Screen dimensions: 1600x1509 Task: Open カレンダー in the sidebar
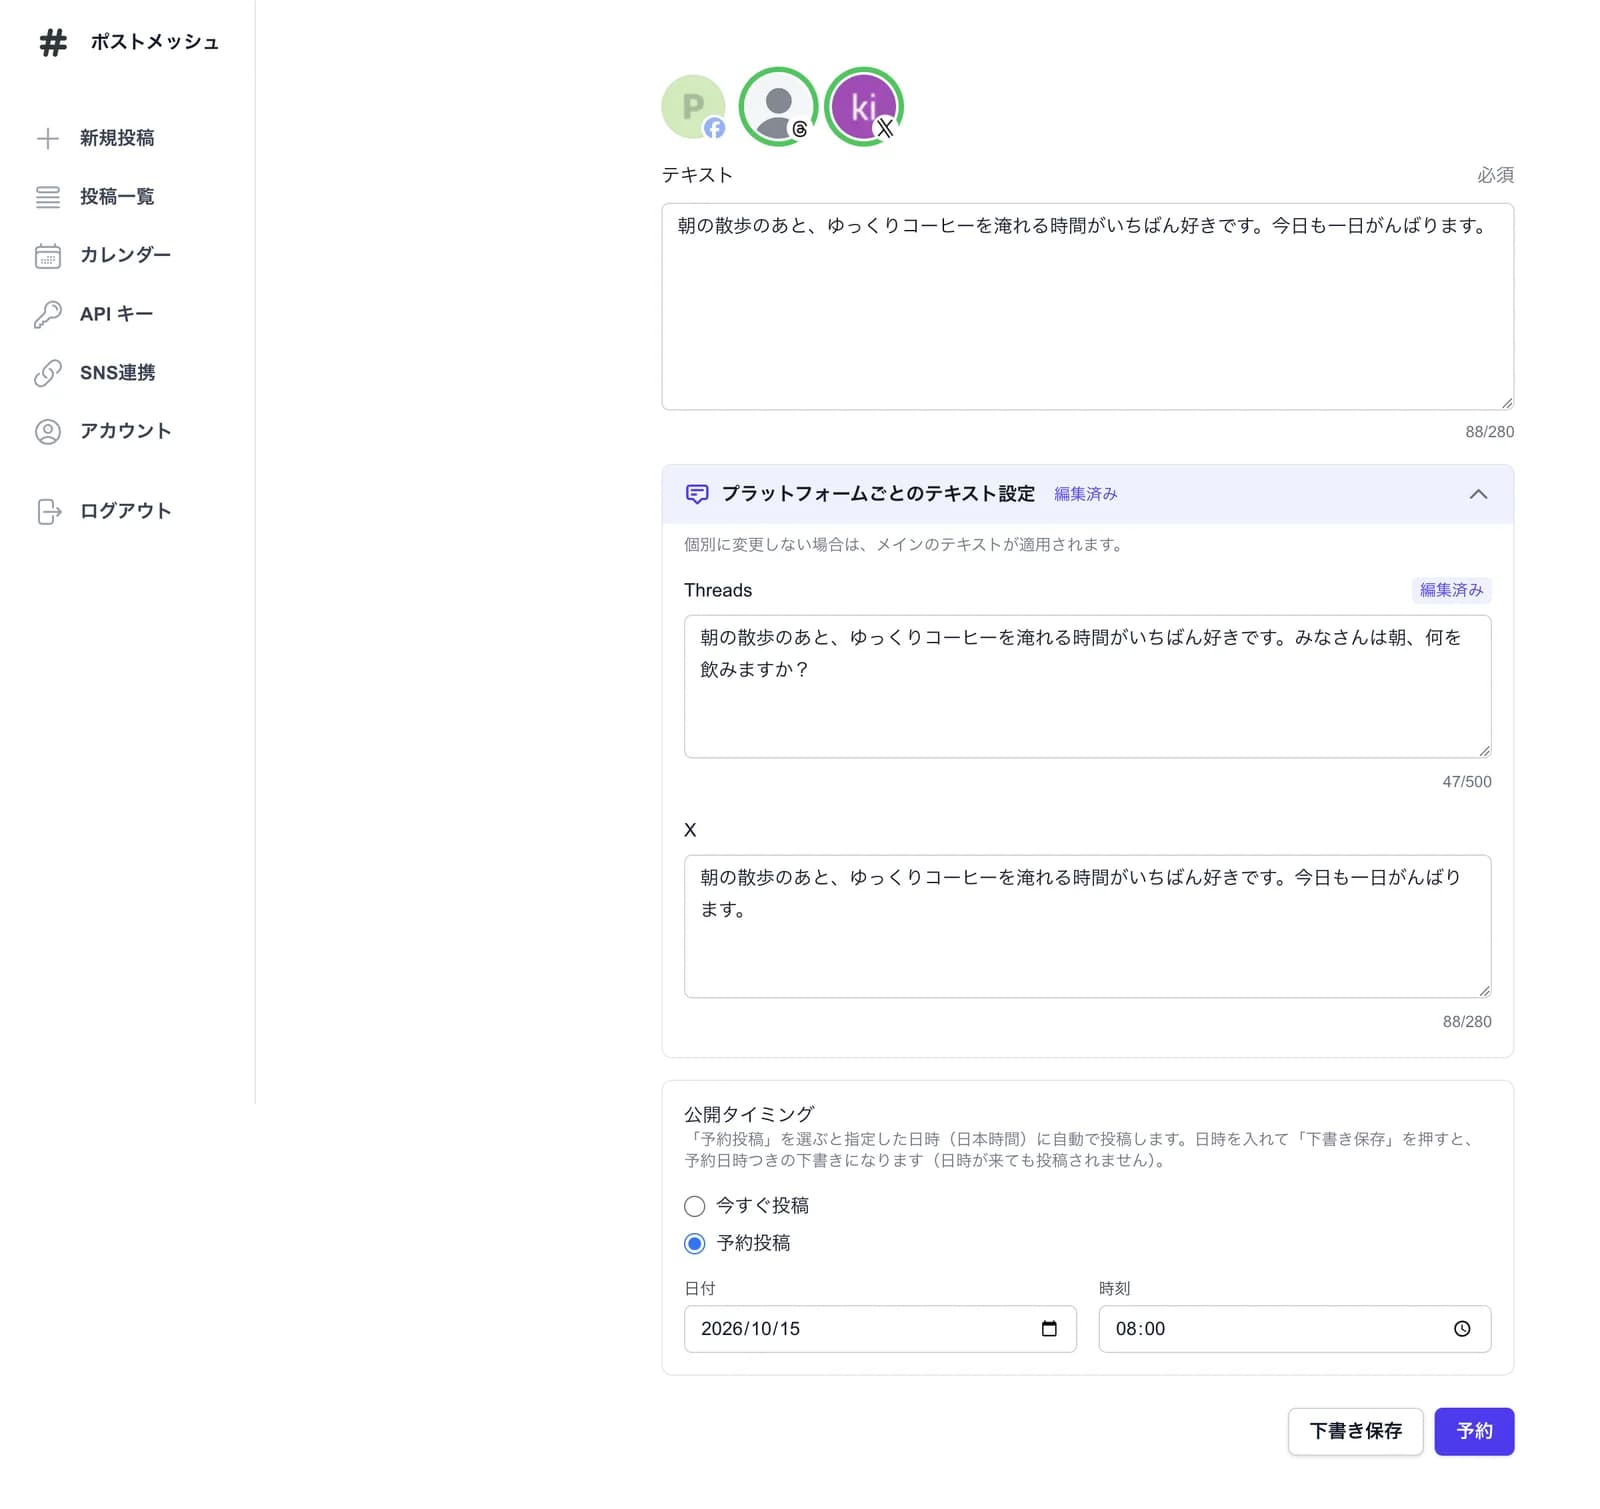pyautogui.click(x=125, y=256)
